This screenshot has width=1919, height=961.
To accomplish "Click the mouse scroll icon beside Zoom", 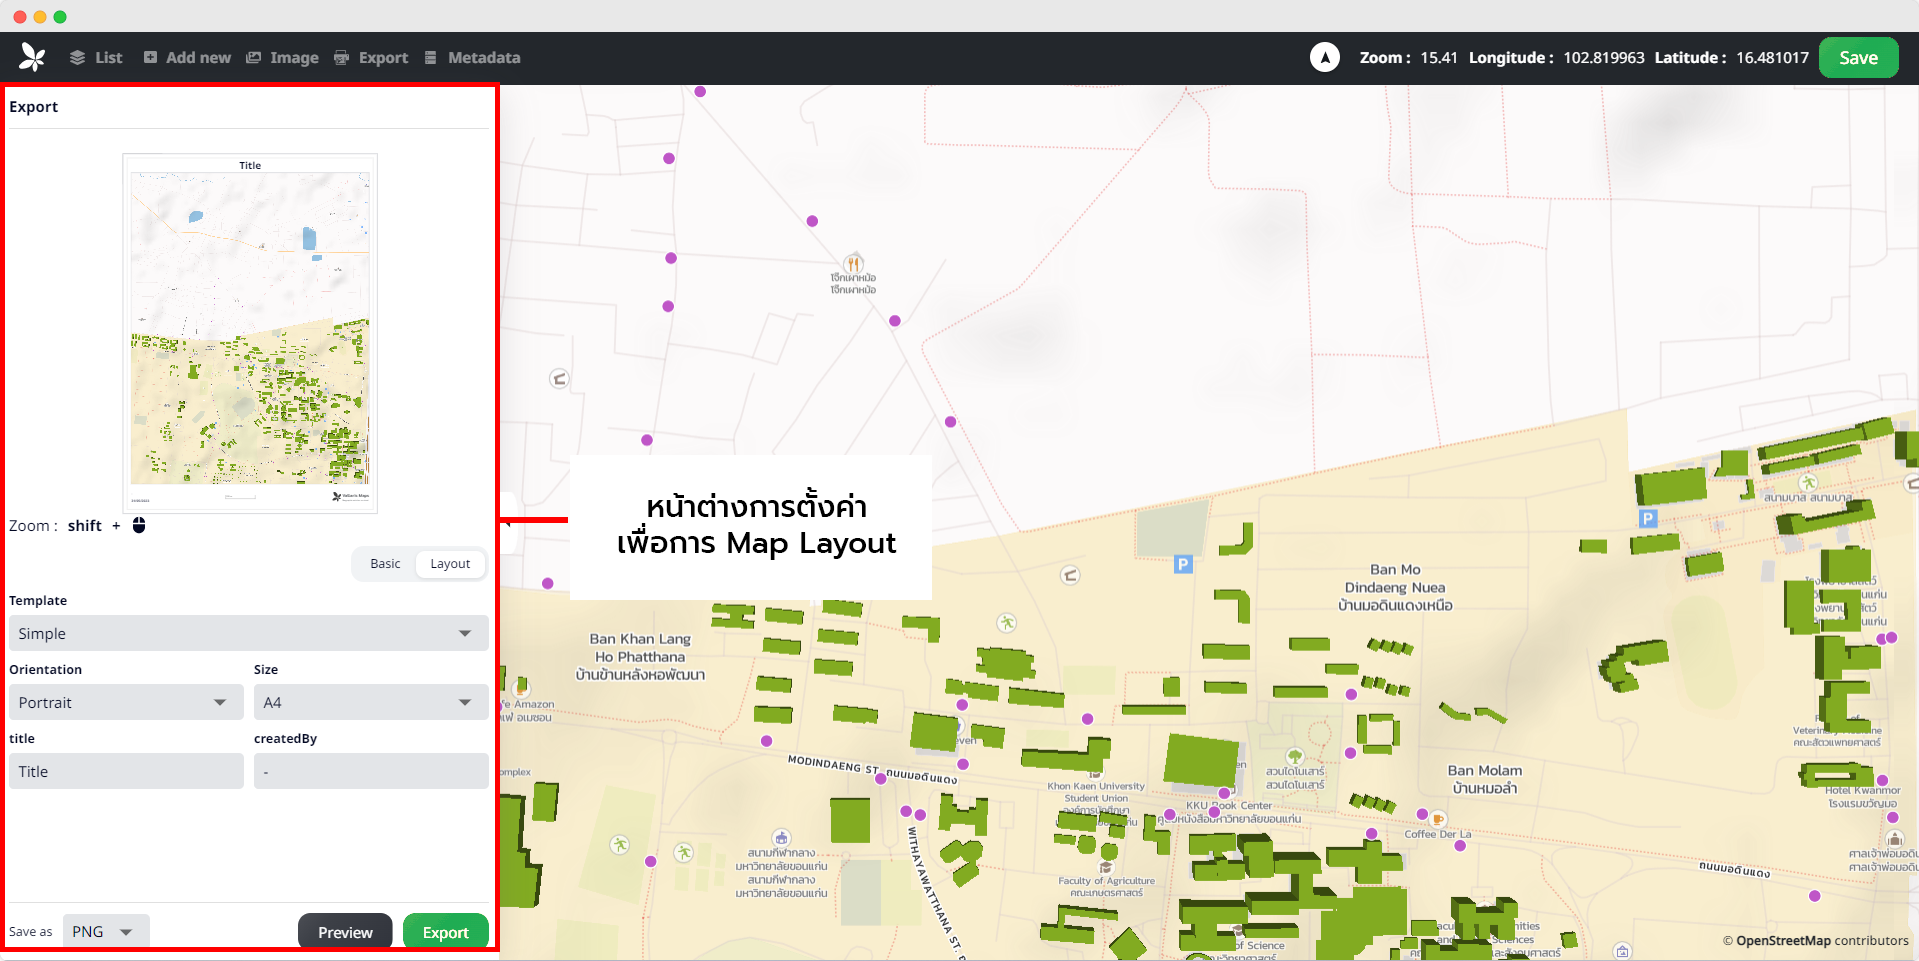I will 139,525.
